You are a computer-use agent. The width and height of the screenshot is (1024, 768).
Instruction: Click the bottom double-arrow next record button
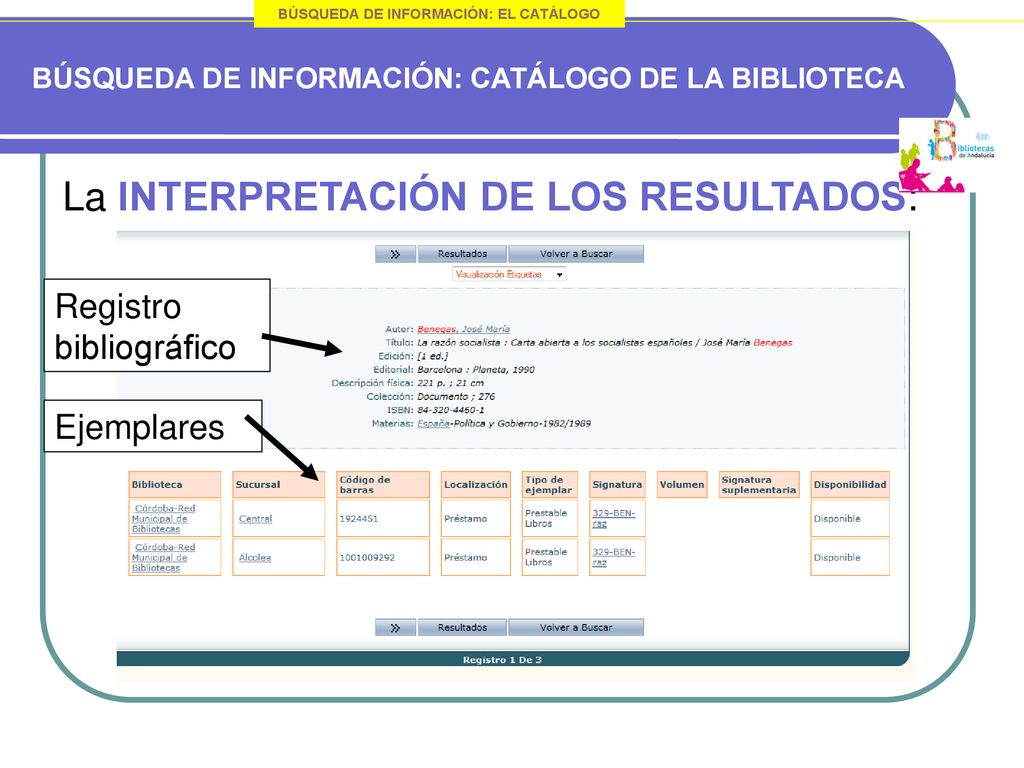click(x=395, y=628)
